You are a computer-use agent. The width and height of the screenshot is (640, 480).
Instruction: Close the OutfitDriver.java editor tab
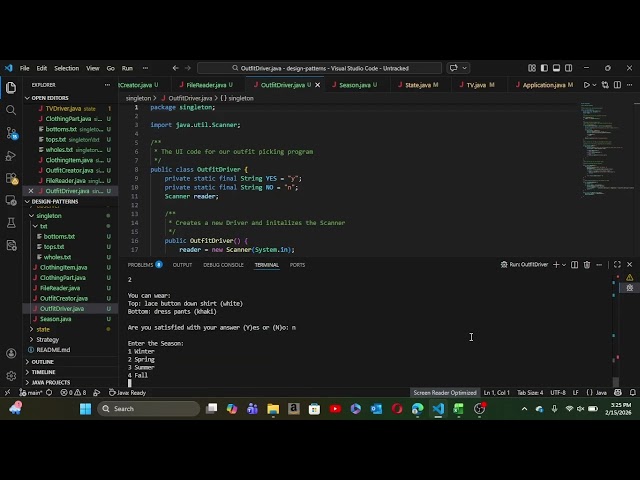tap(318, 85)
